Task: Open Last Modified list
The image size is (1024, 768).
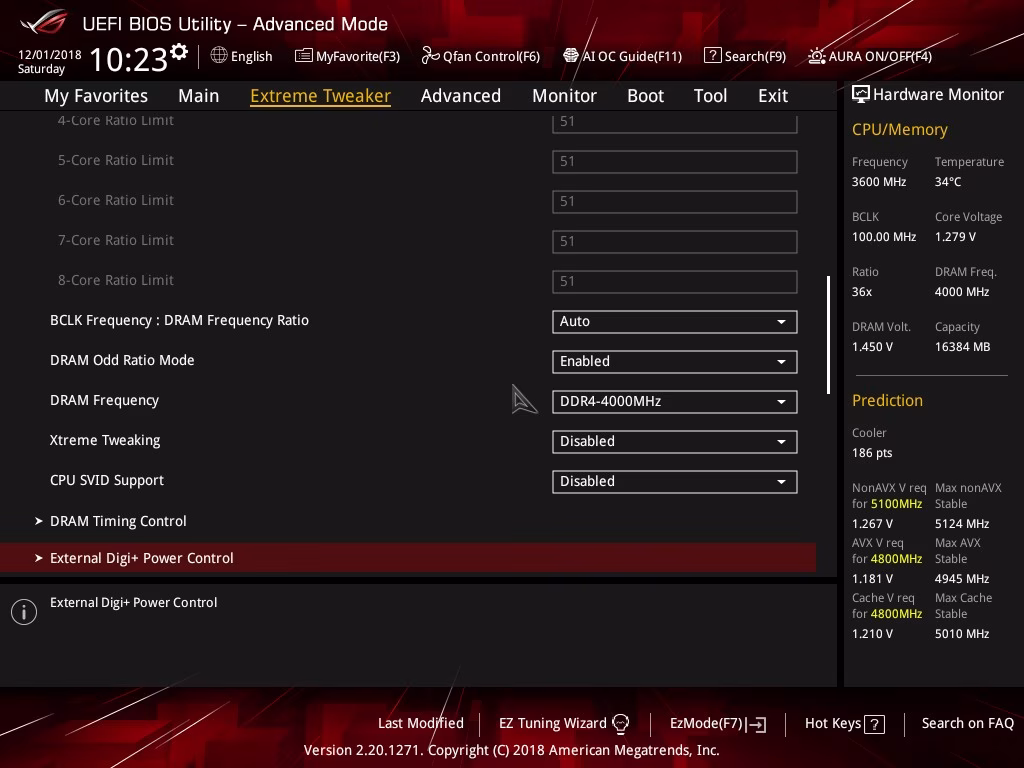Action: point(421,723)
